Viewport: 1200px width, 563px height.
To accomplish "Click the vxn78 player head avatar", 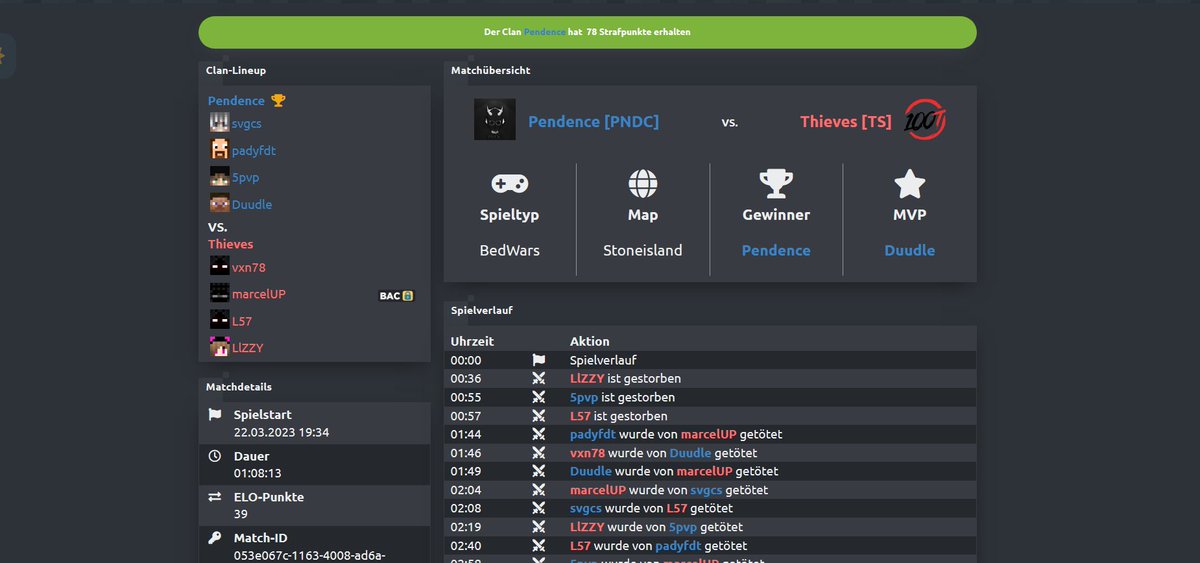I will click(219, 266).
